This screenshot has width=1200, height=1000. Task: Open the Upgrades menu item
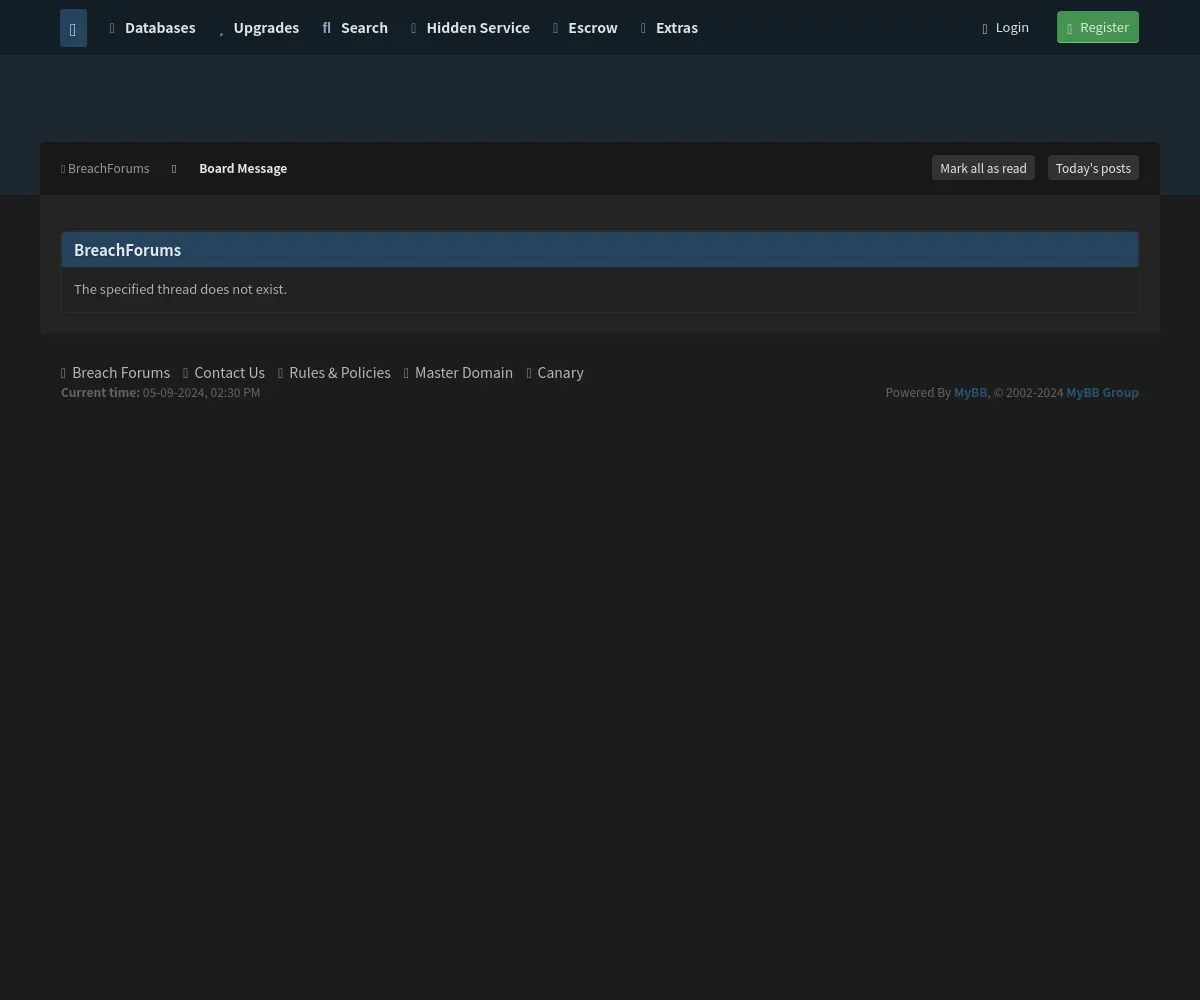[x=259, y=28]
